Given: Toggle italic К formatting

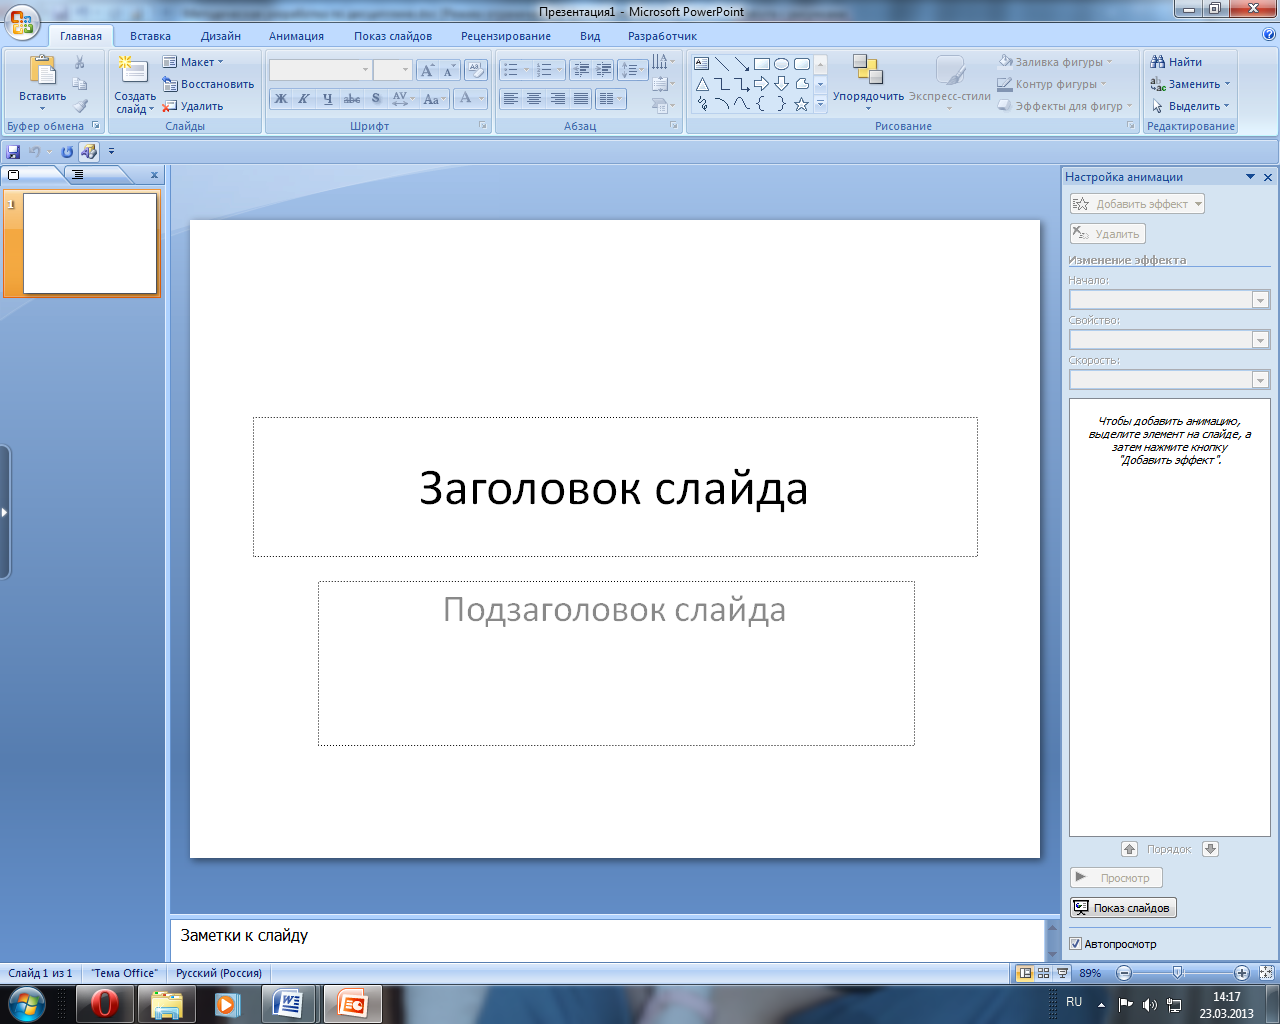Looking at the screenshot, I should (x=304, y=99).
